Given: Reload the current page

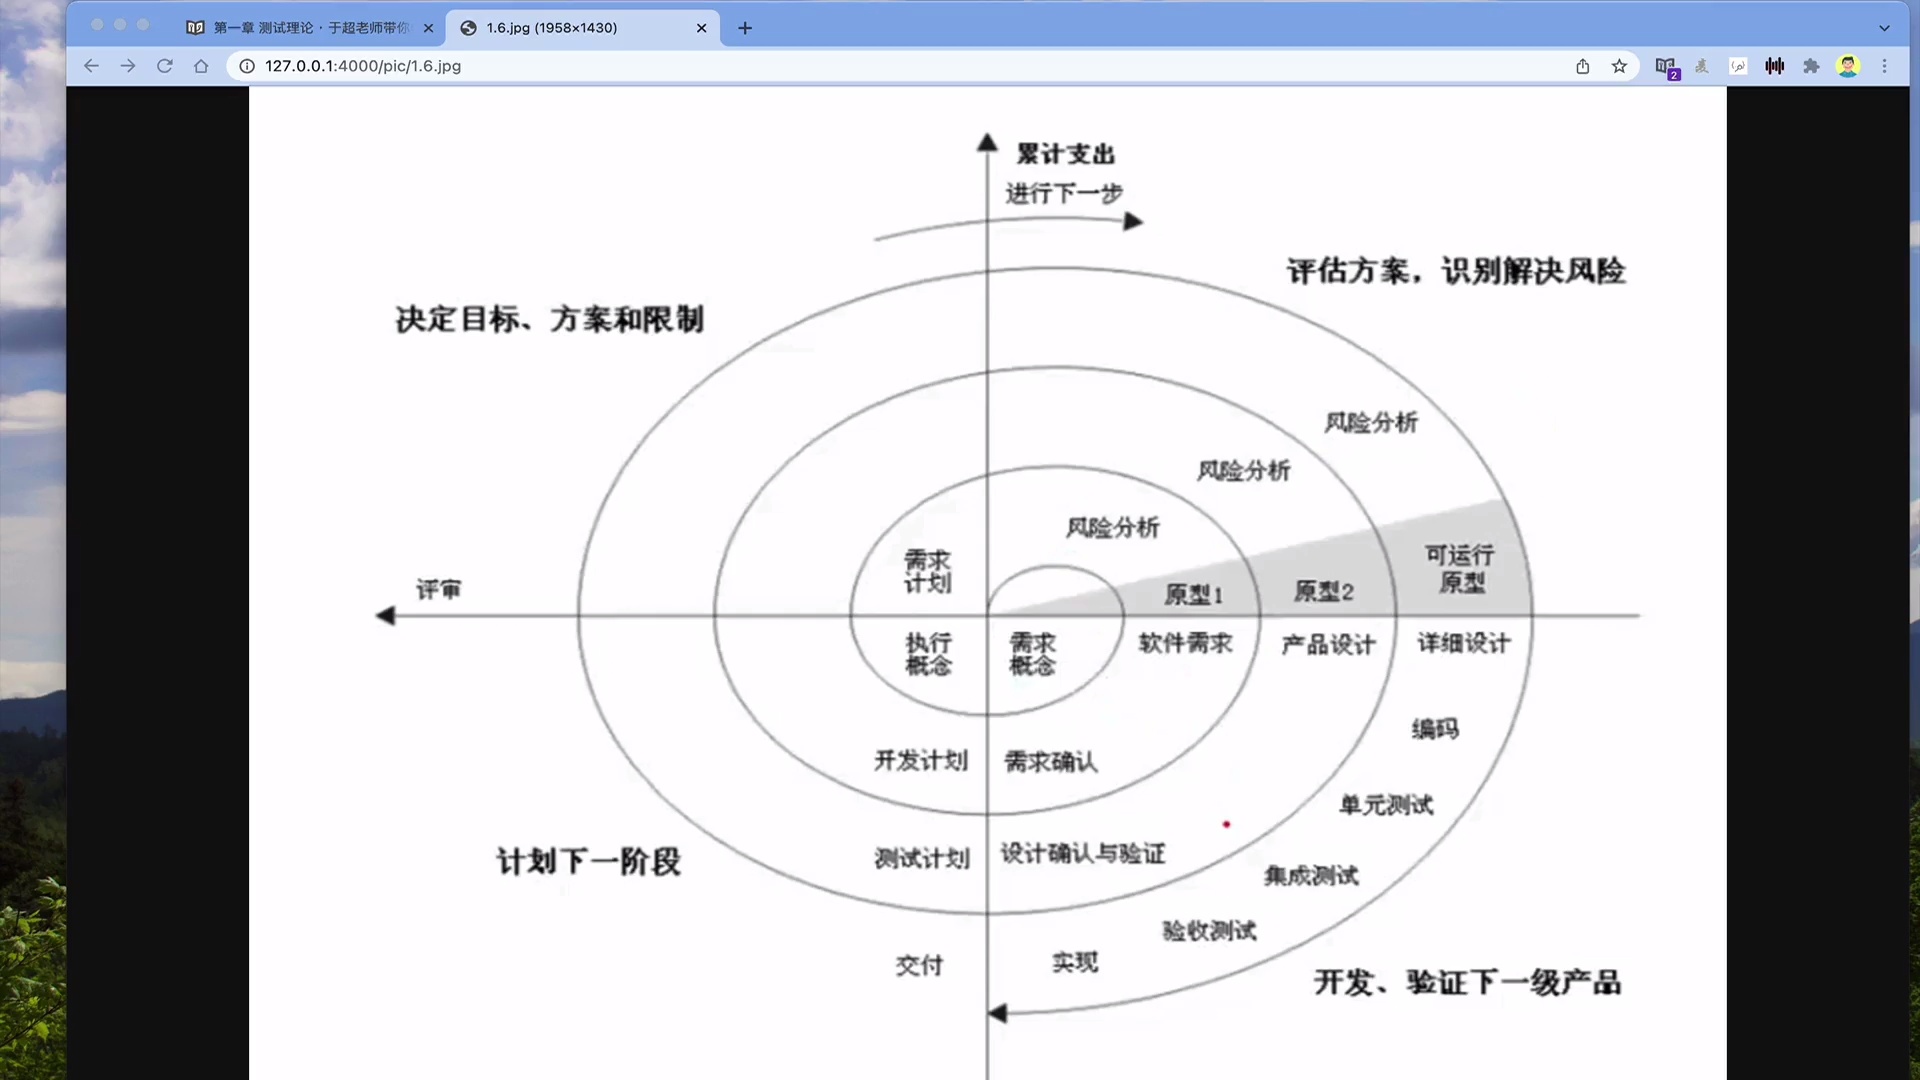Looking at the screenshot, I should [164, 66].
